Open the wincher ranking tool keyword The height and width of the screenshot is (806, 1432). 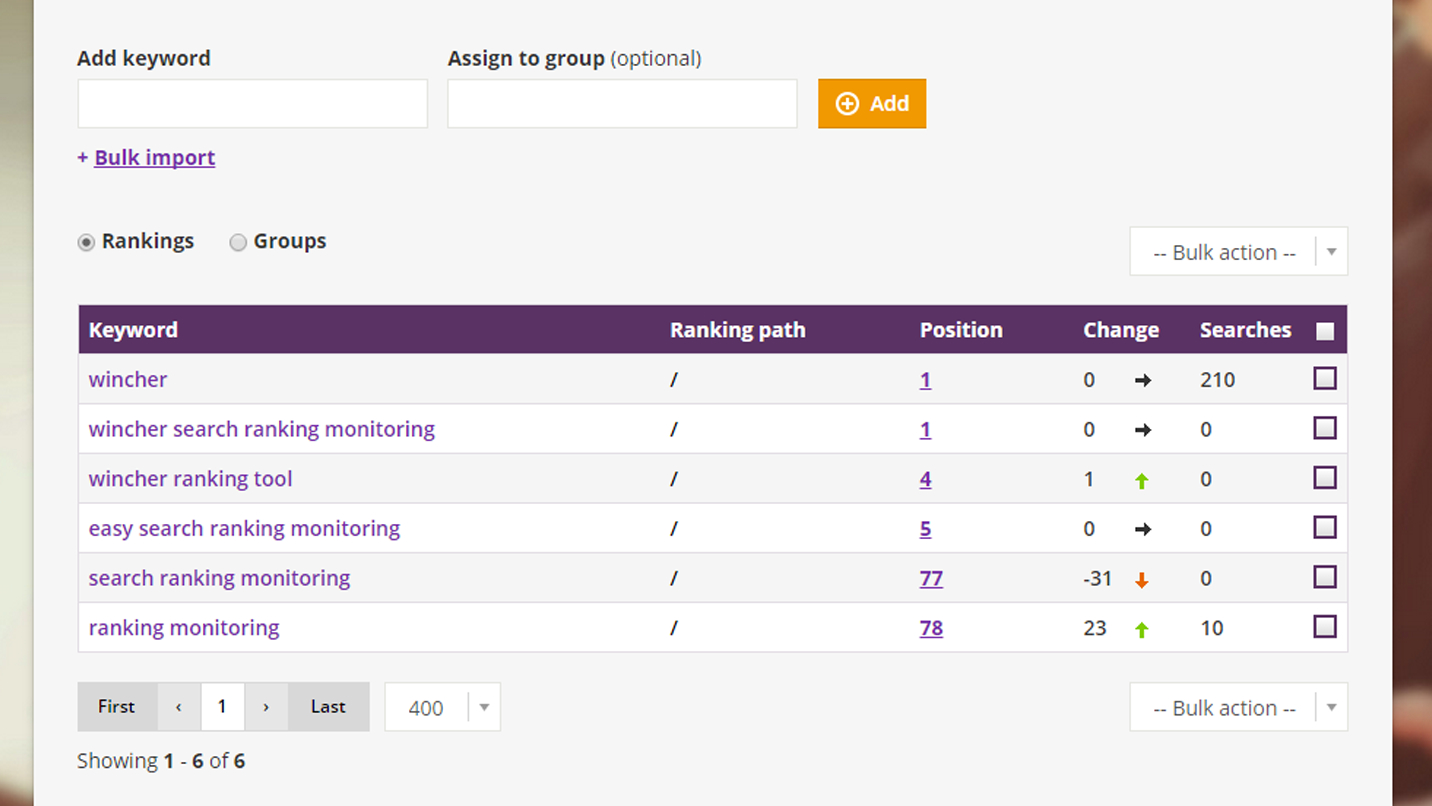pos(191,479)
